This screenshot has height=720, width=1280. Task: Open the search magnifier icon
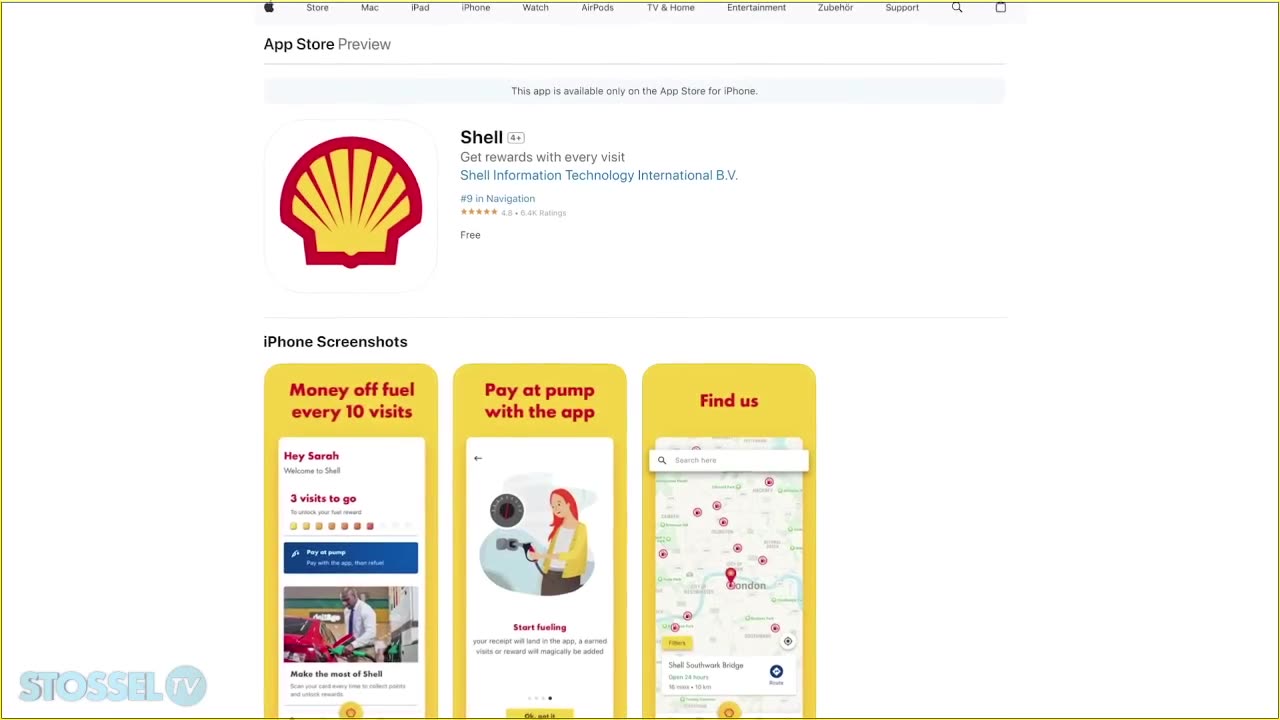coord(957,7)
